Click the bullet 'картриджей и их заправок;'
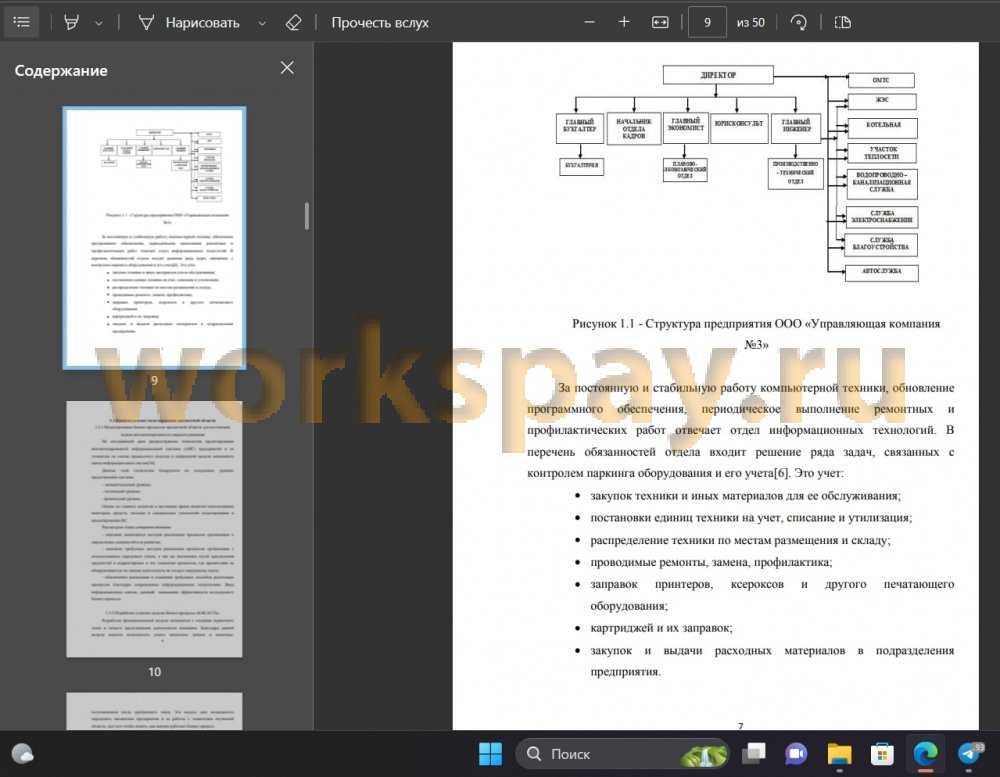1000x777 pixels. point(661,628)
